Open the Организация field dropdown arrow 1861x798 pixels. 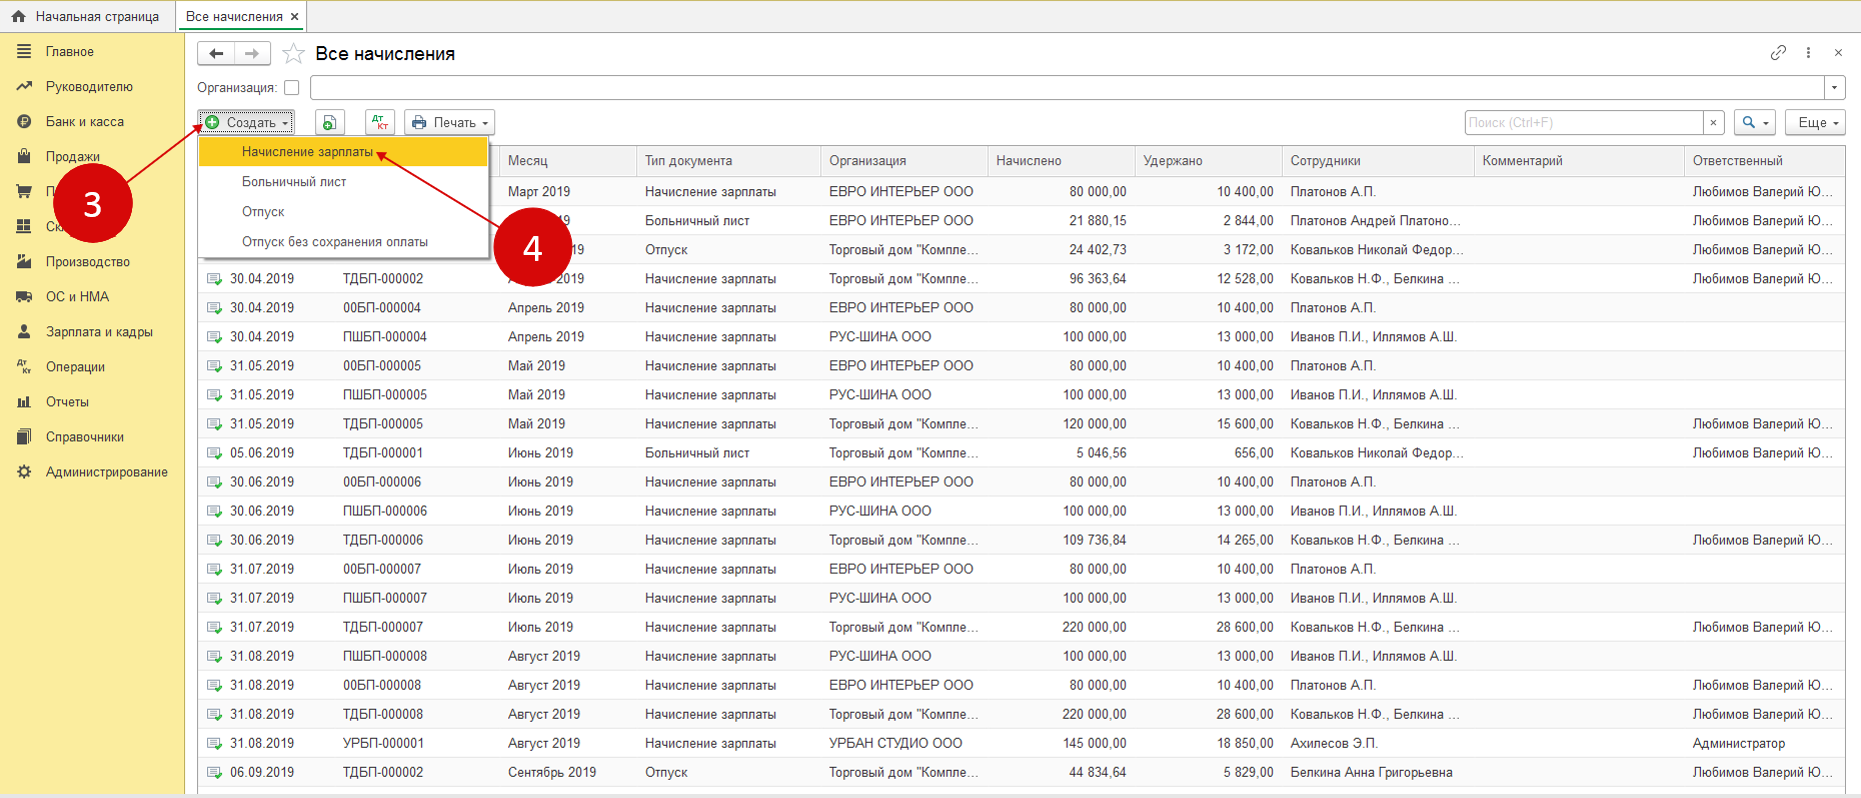1834,87
